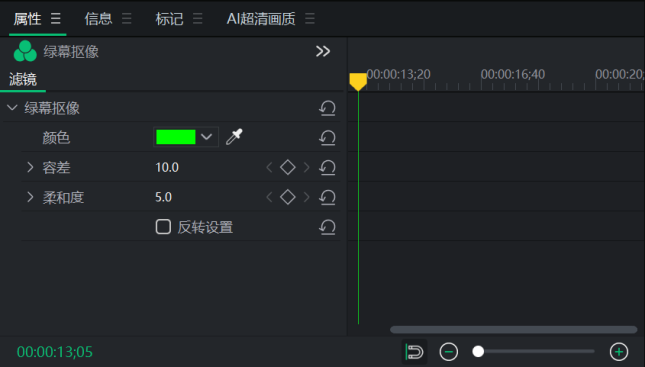Add keyframe for 容差 parameter
The height and width of the screenshot is (367, 645).
pyautogui.click(x=288, y=167)
